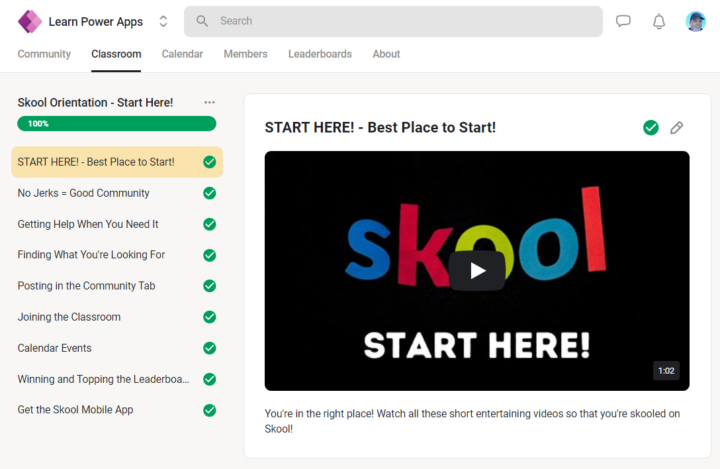Click the 100% course progress bar
Screen dimensions: 720x469
117,124
